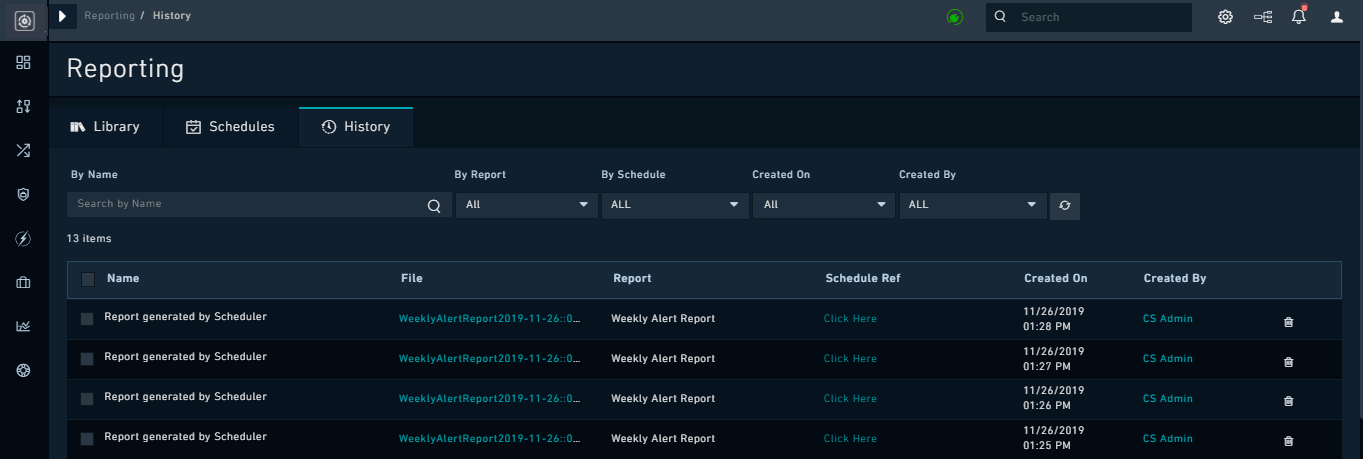The height and width of the screenshot is (459, 1363).
Task: Delete the 01:26 PM report row
Action: pyautogui.click(x=1288, y=401)
